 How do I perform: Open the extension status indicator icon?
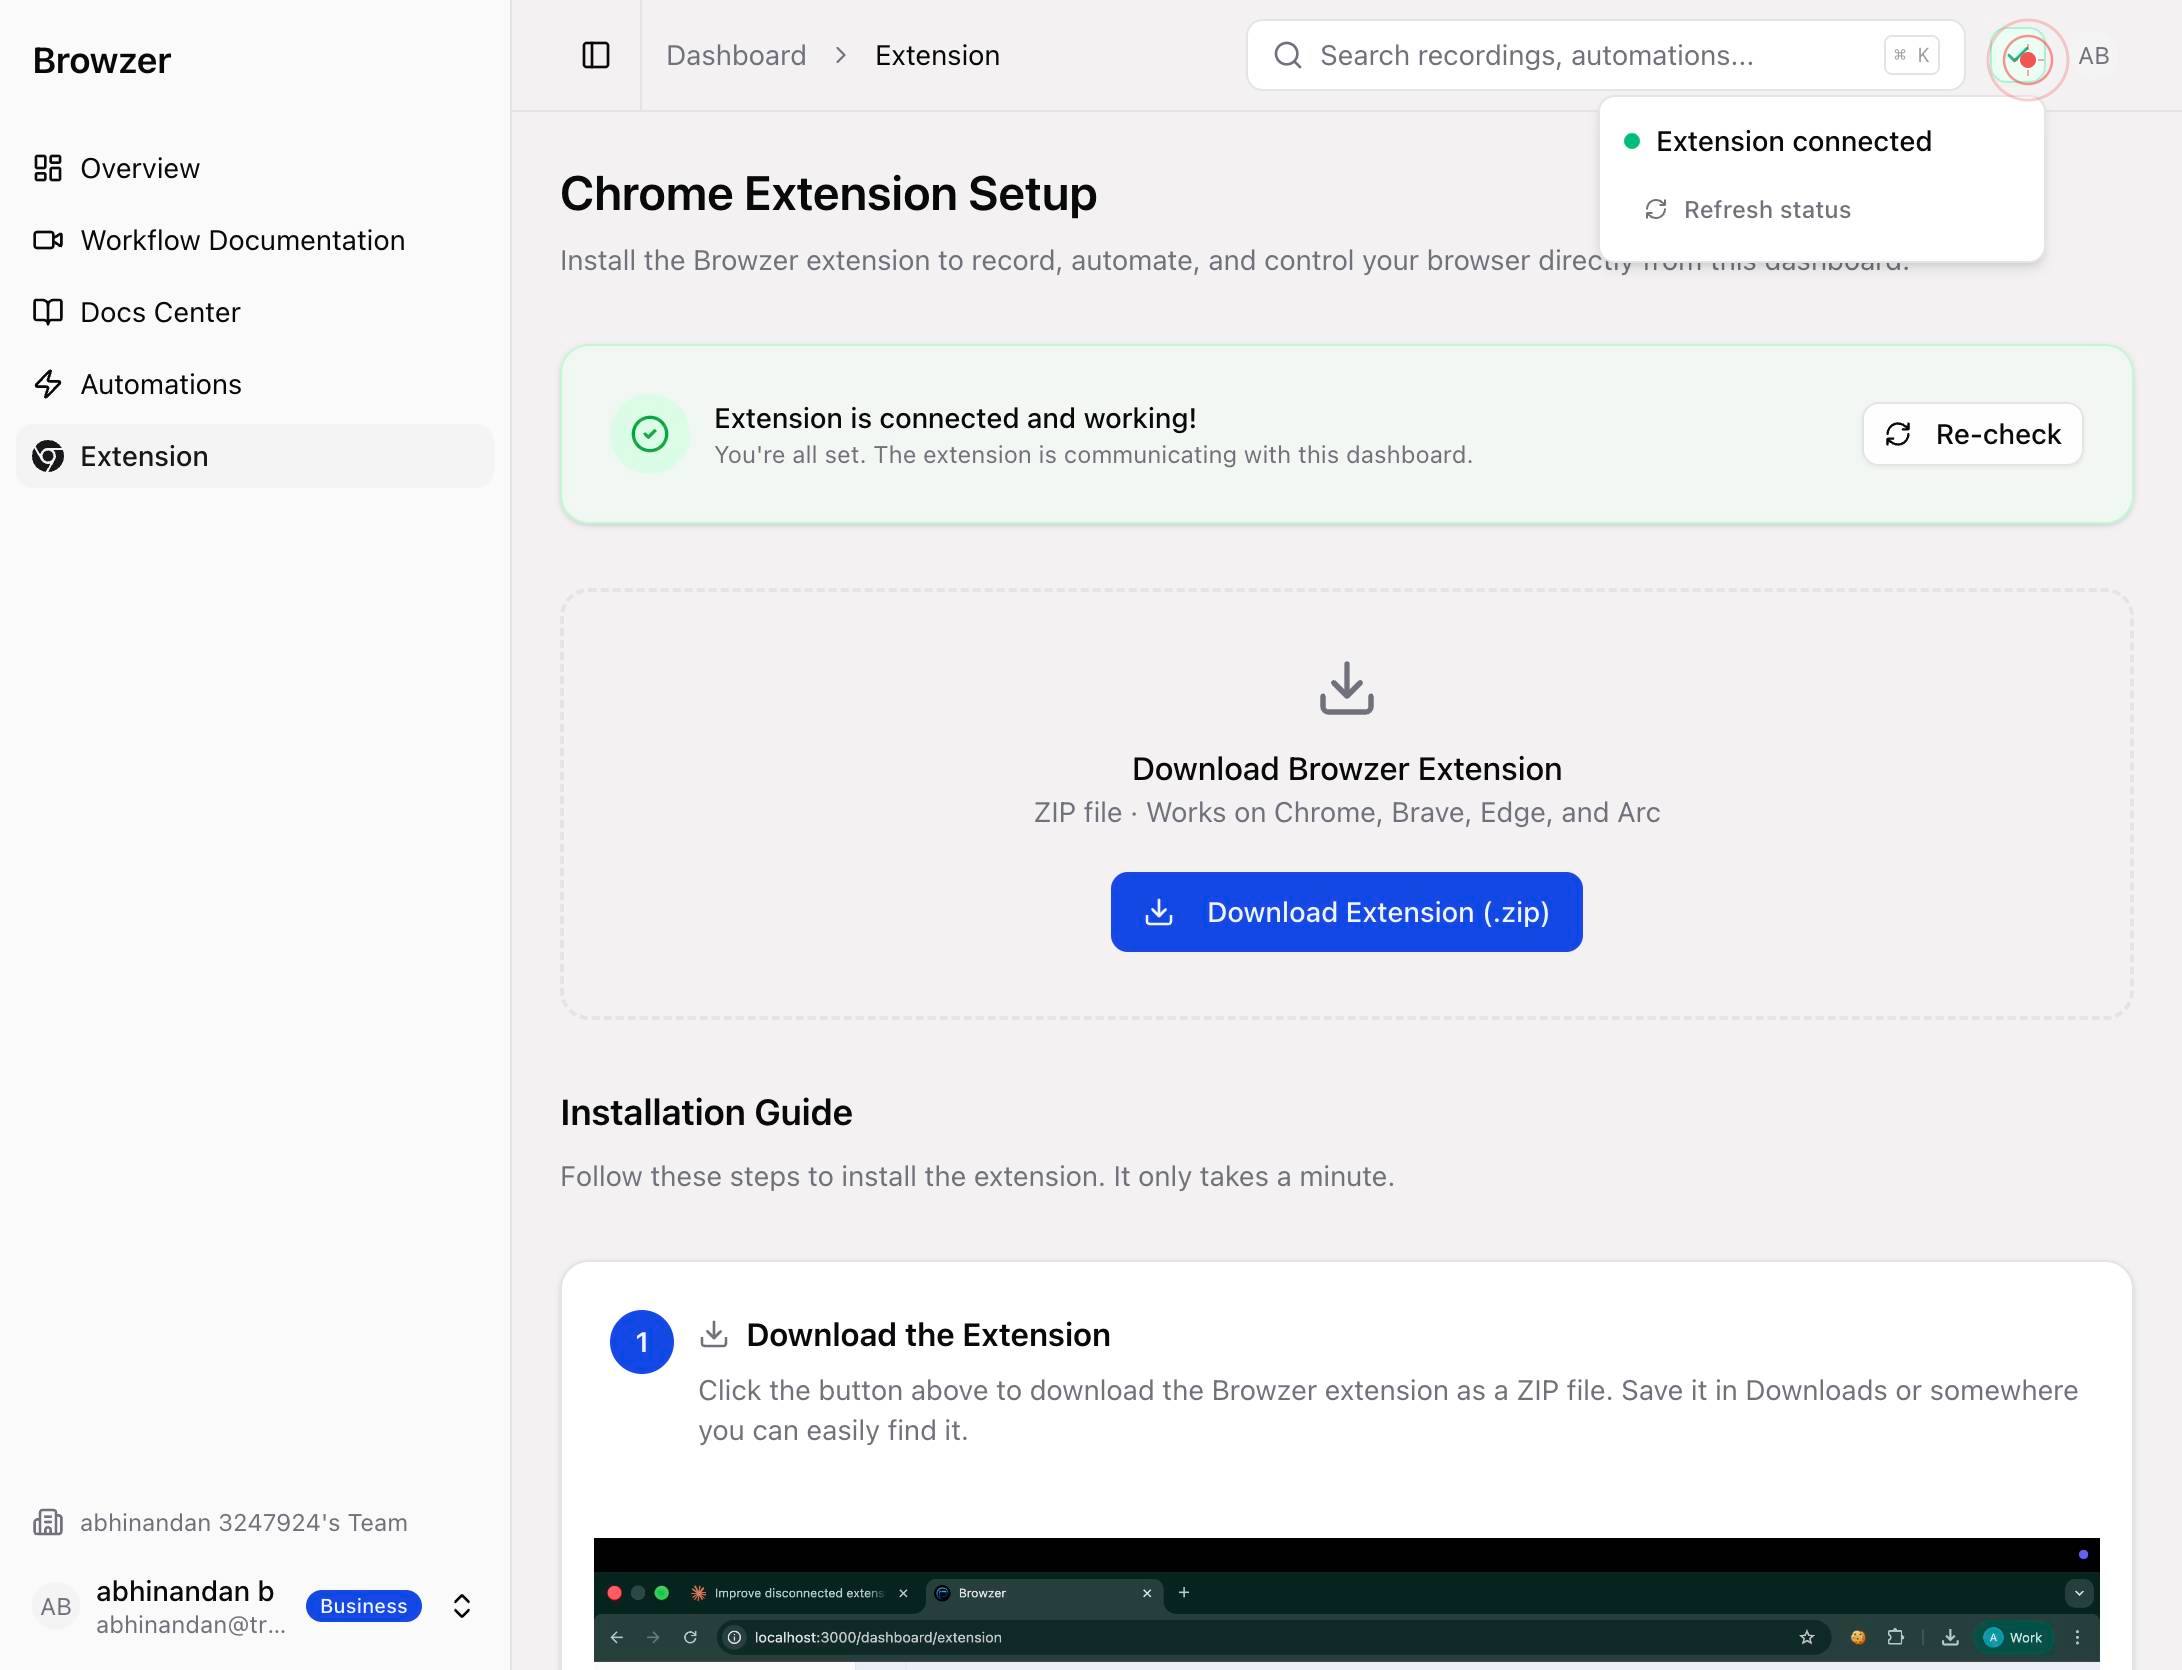click(x=2026, y=58)
